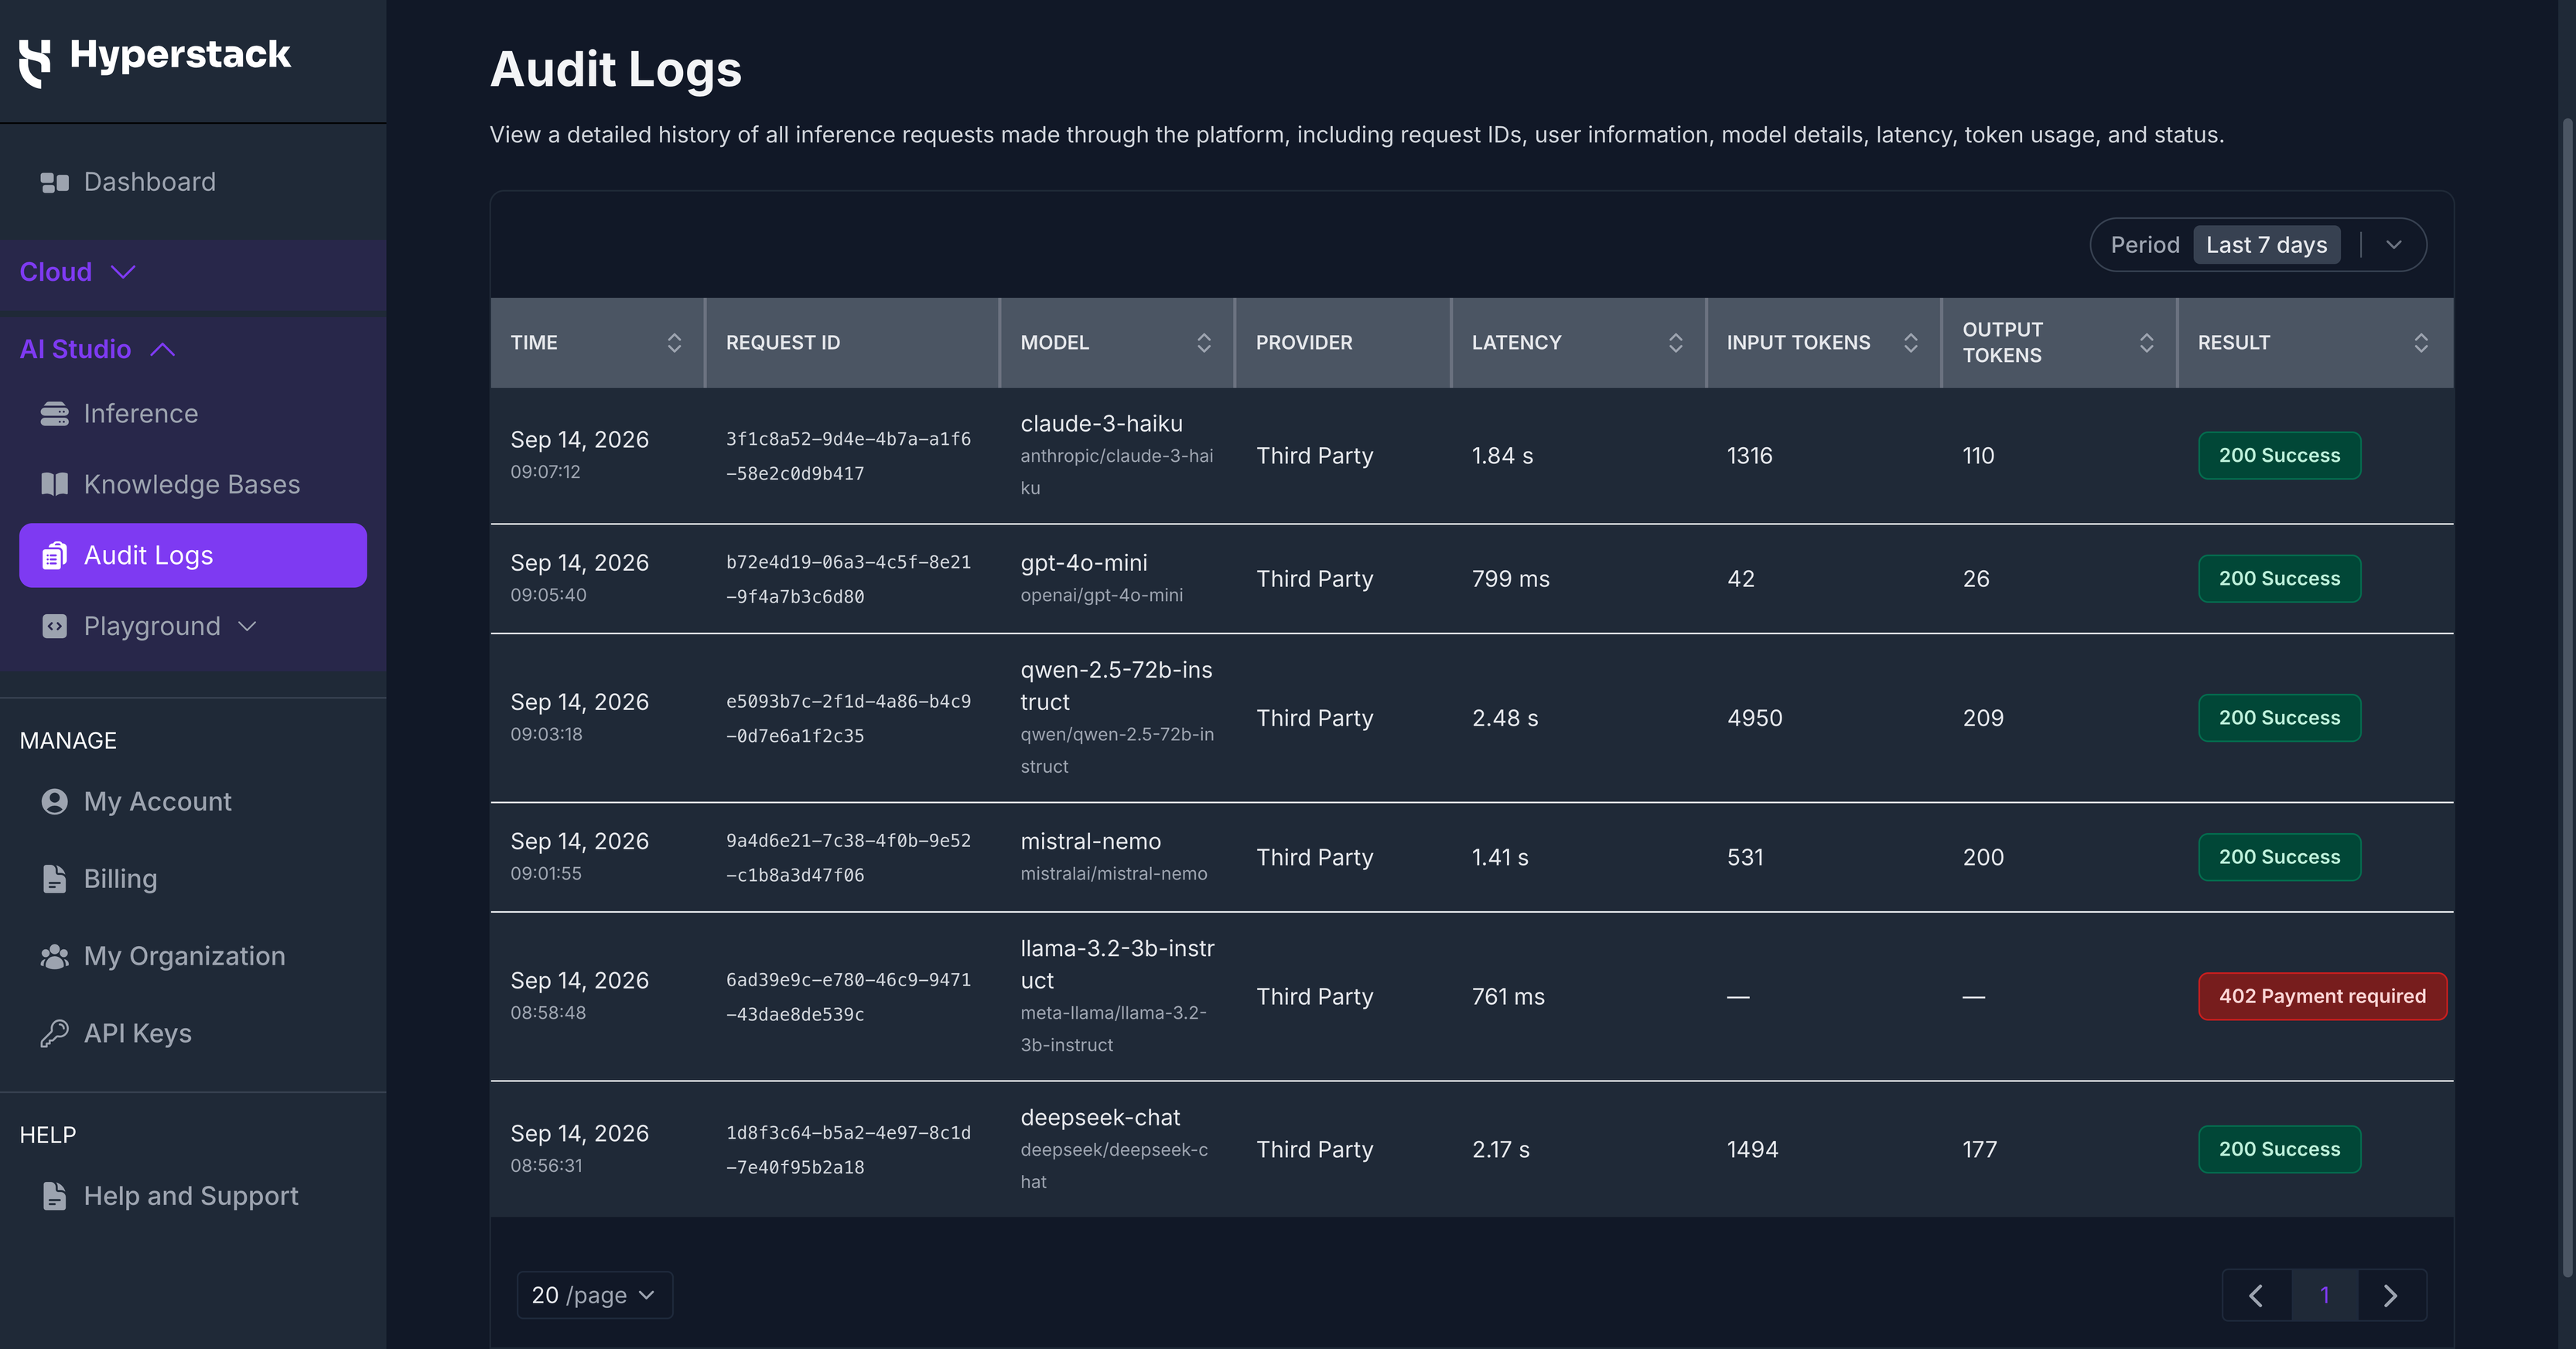The image size is (2576, 1349).
Task: Go to previous page arrow
Action: point(2257,1296)
